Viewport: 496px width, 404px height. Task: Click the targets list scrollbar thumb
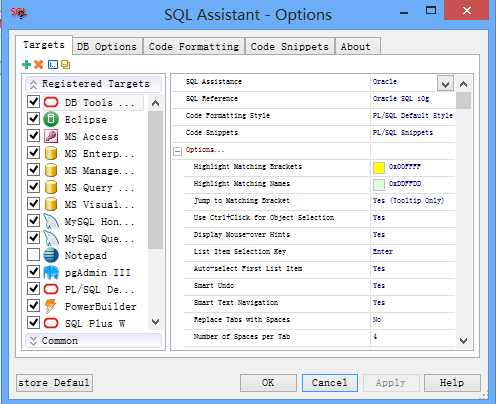155,180
